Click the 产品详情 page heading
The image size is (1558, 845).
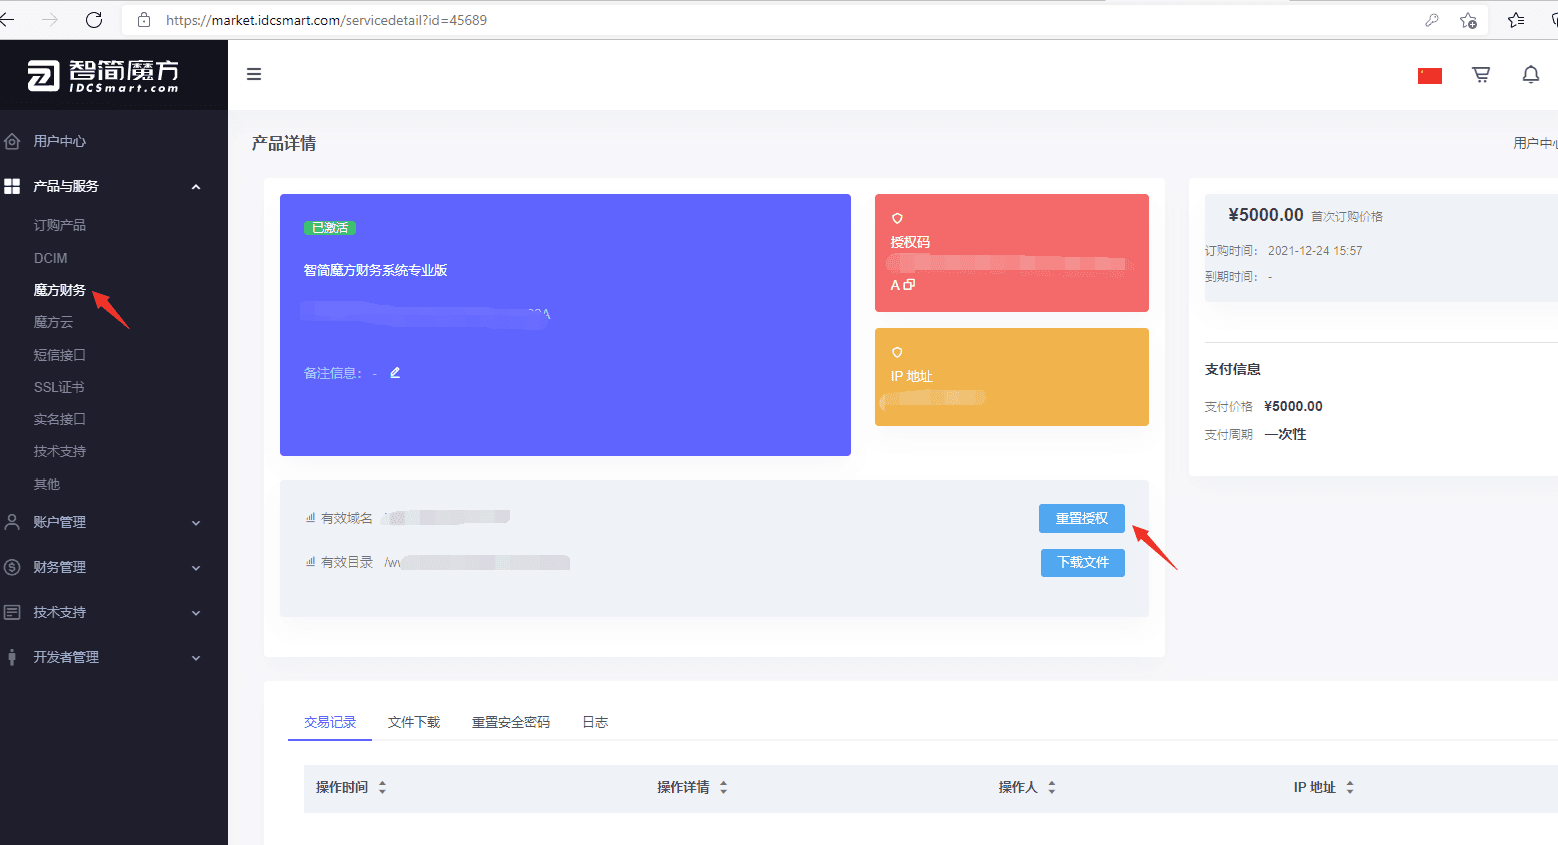click(284, 143)
